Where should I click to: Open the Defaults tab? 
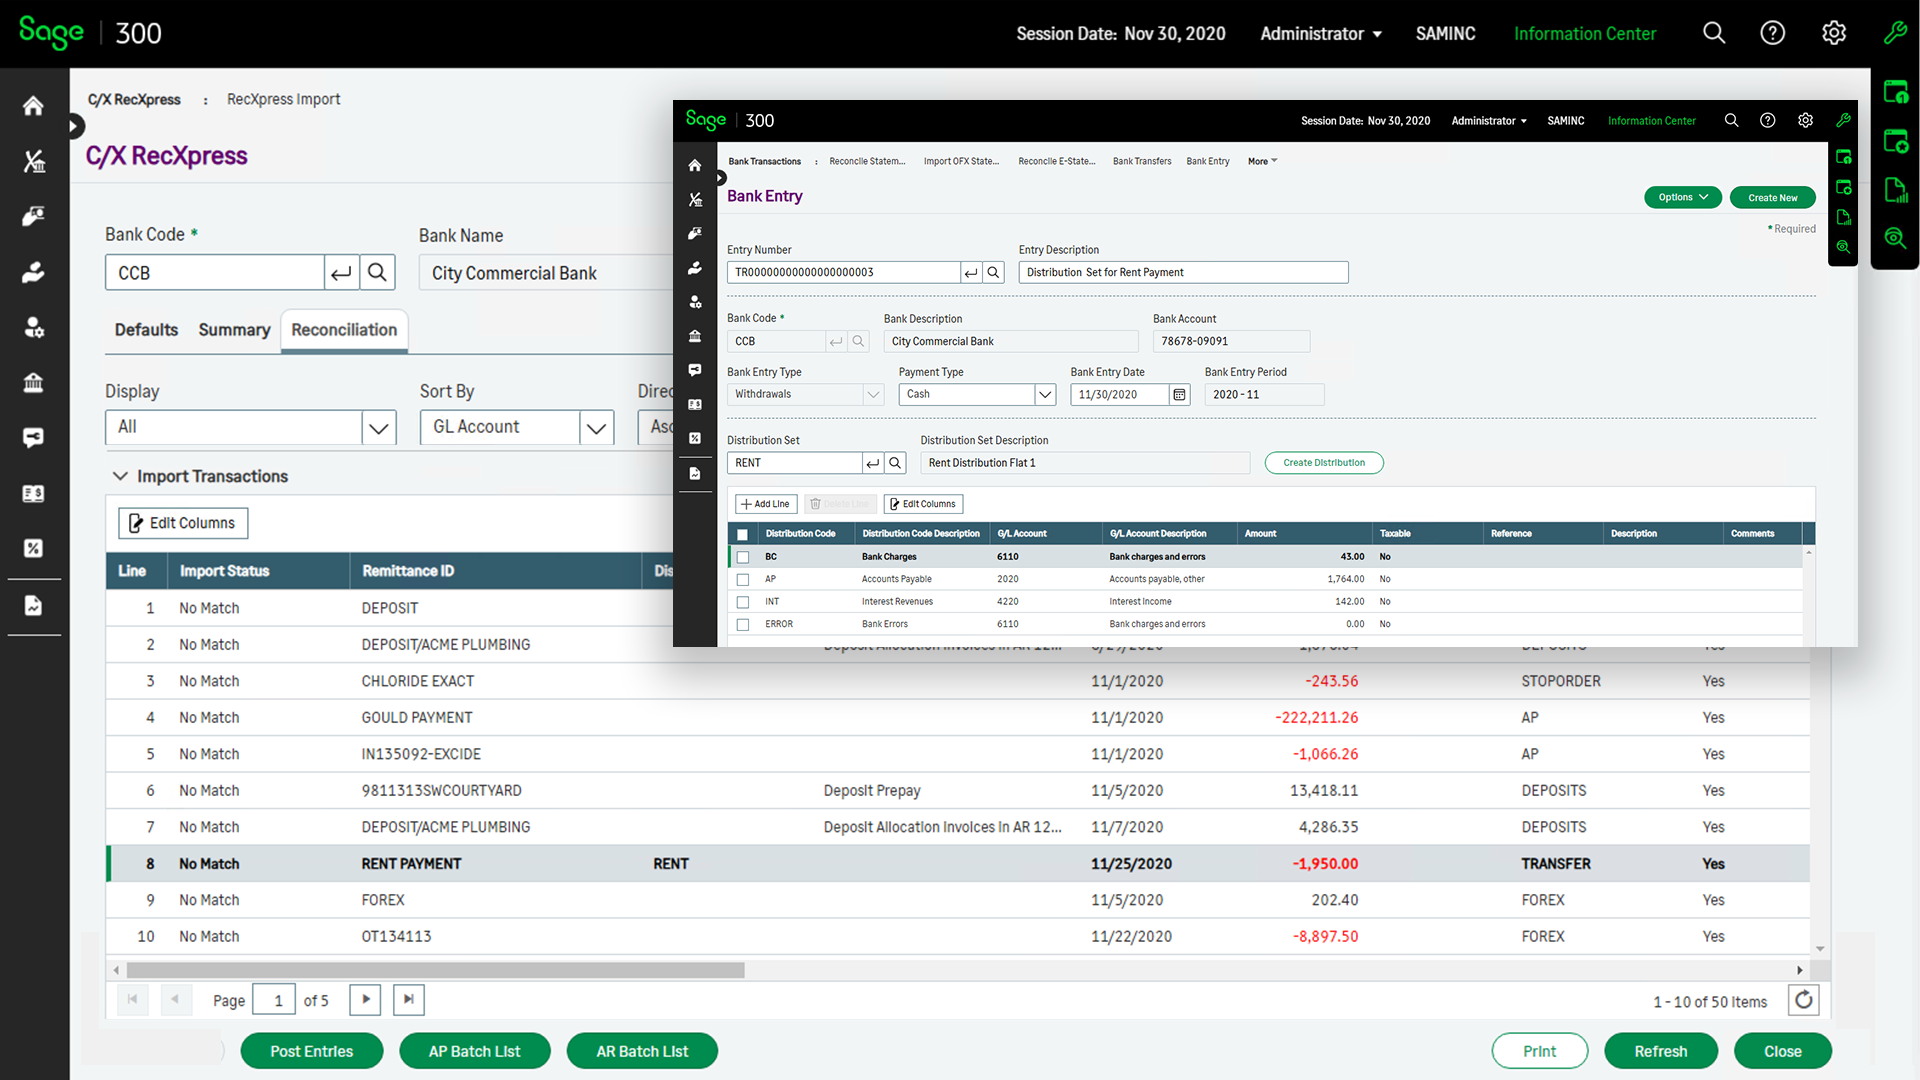(x=146, y=330)
